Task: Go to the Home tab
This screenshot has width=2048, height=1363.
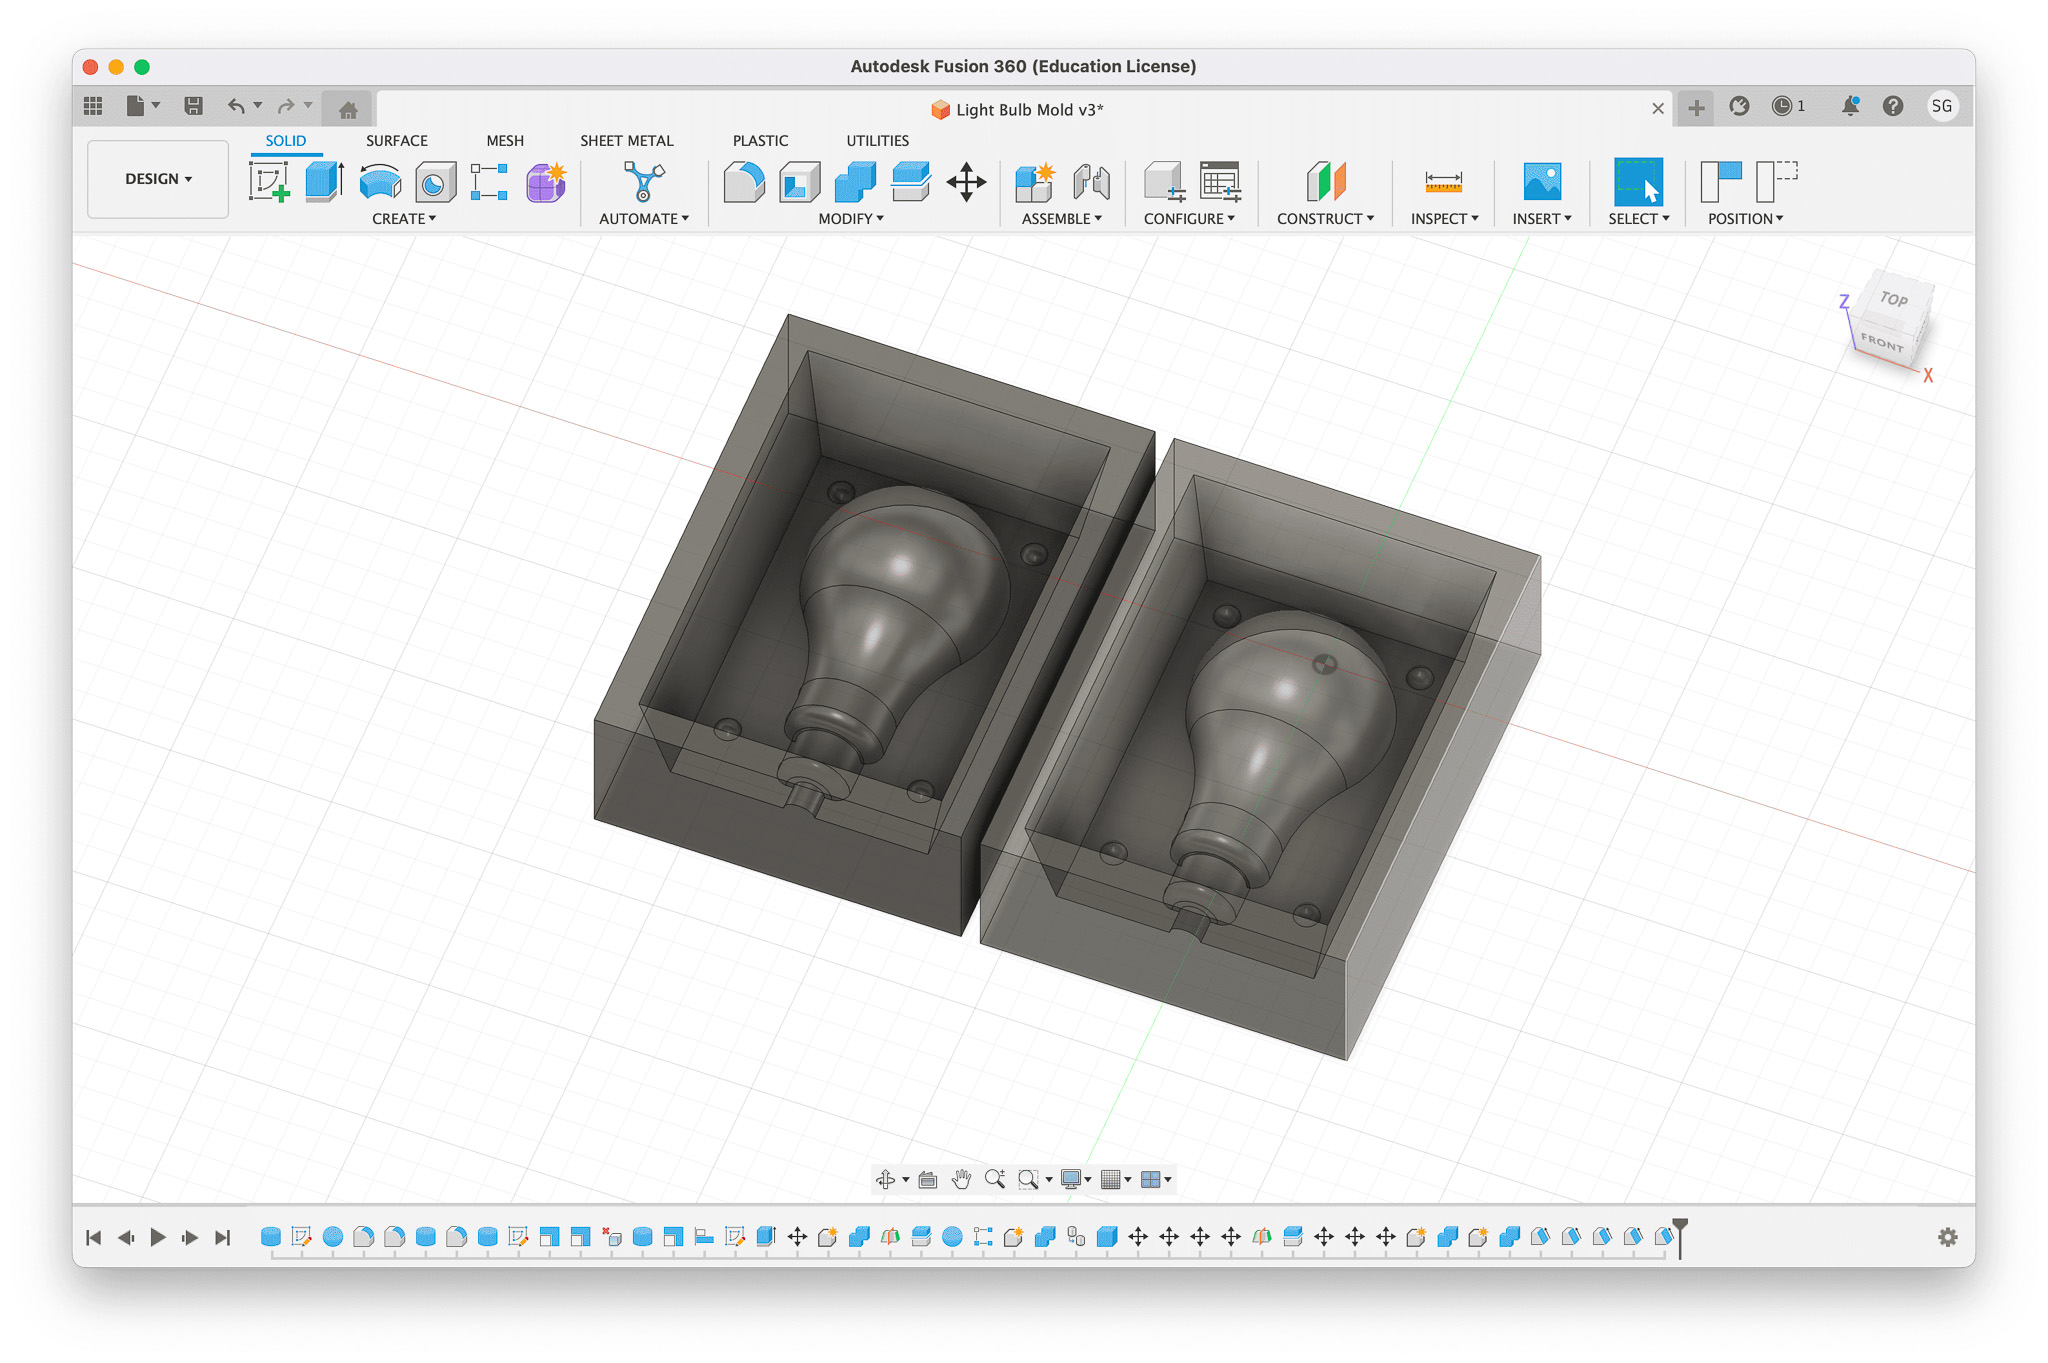Action: click(348, 109)
